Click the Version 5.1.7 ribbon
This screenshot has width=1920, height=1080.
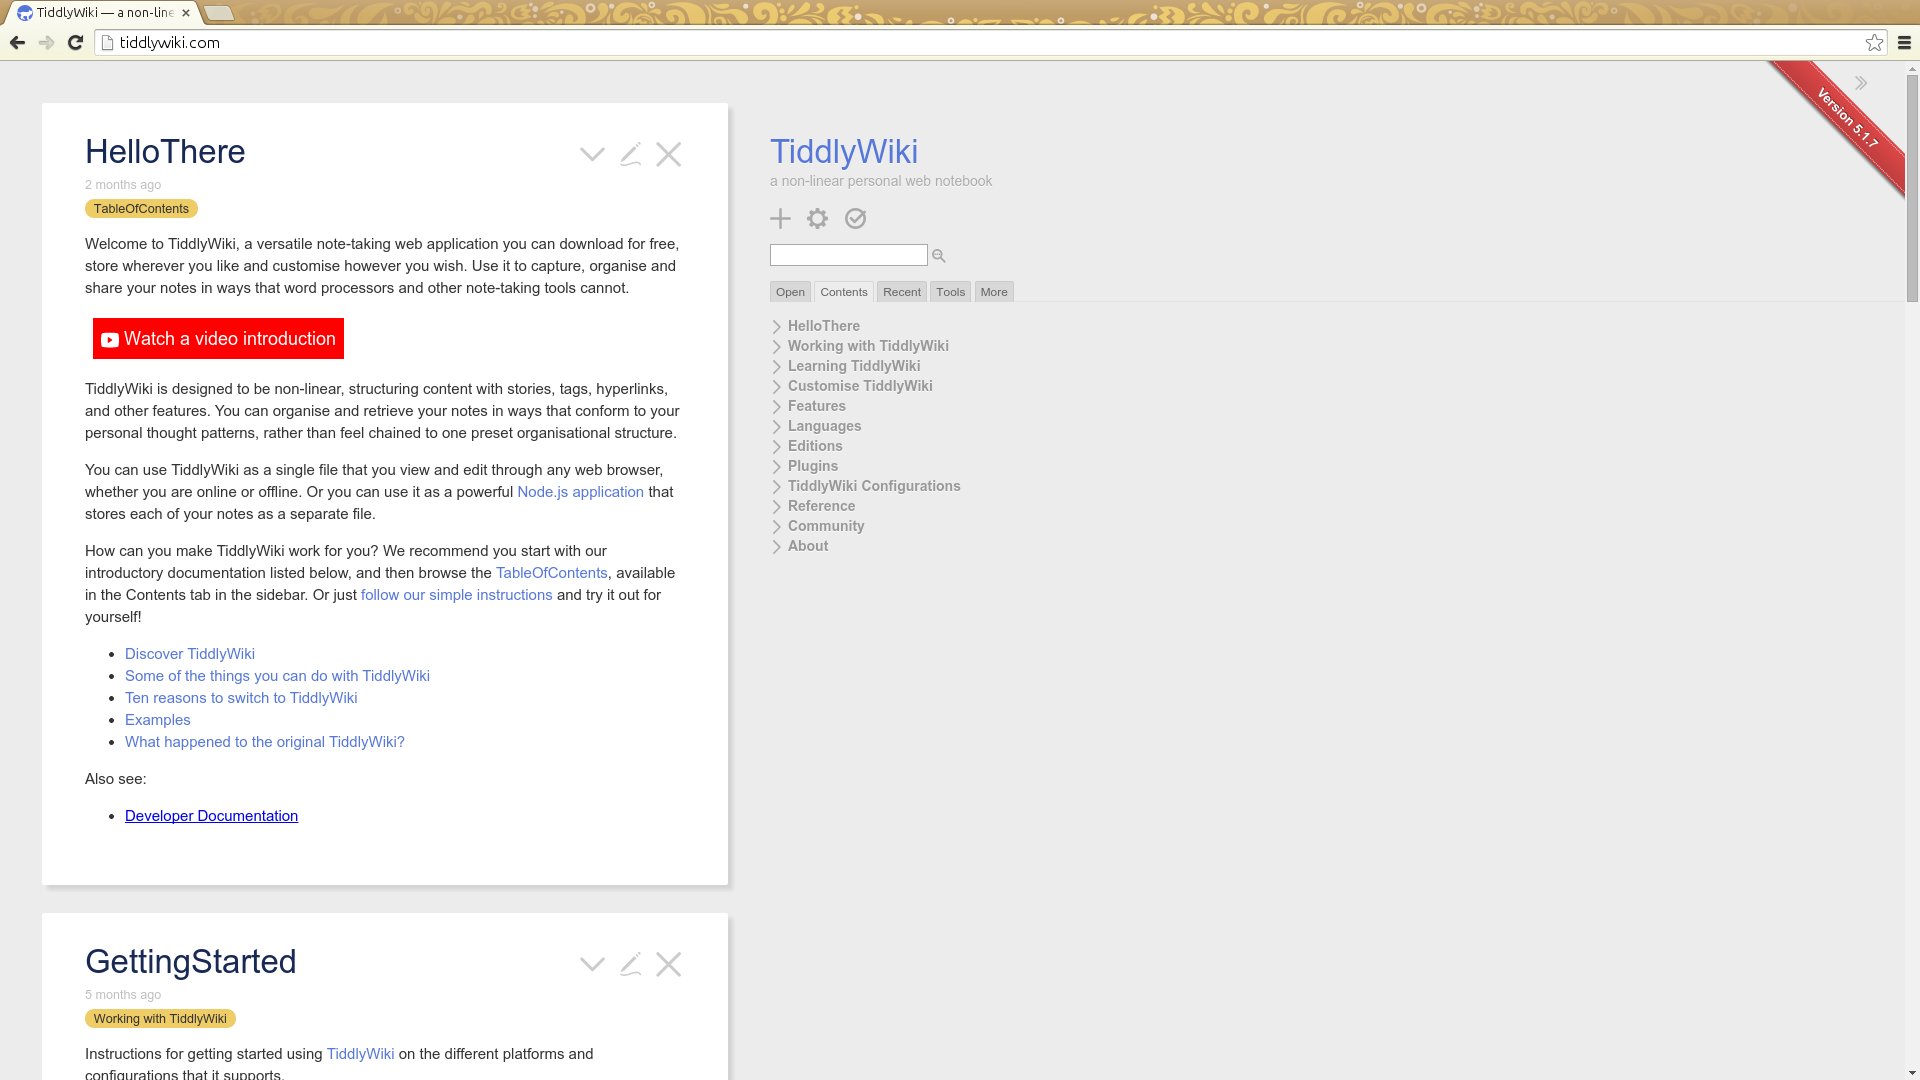click(1846, 120)
